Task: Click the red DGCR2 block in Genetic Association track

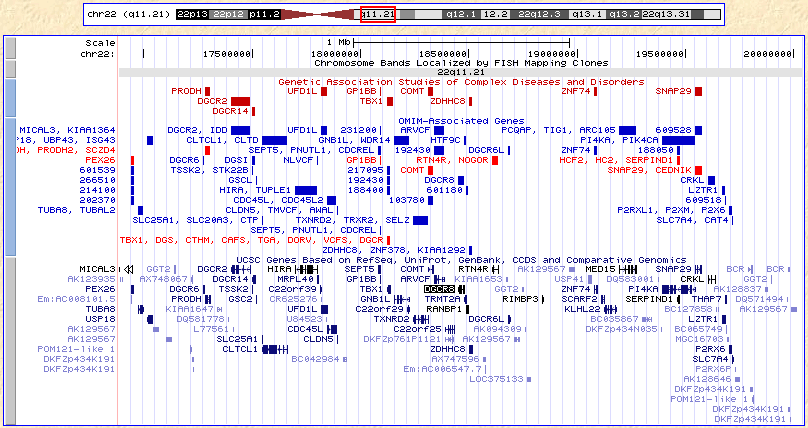Action: (x=240, y=101)
